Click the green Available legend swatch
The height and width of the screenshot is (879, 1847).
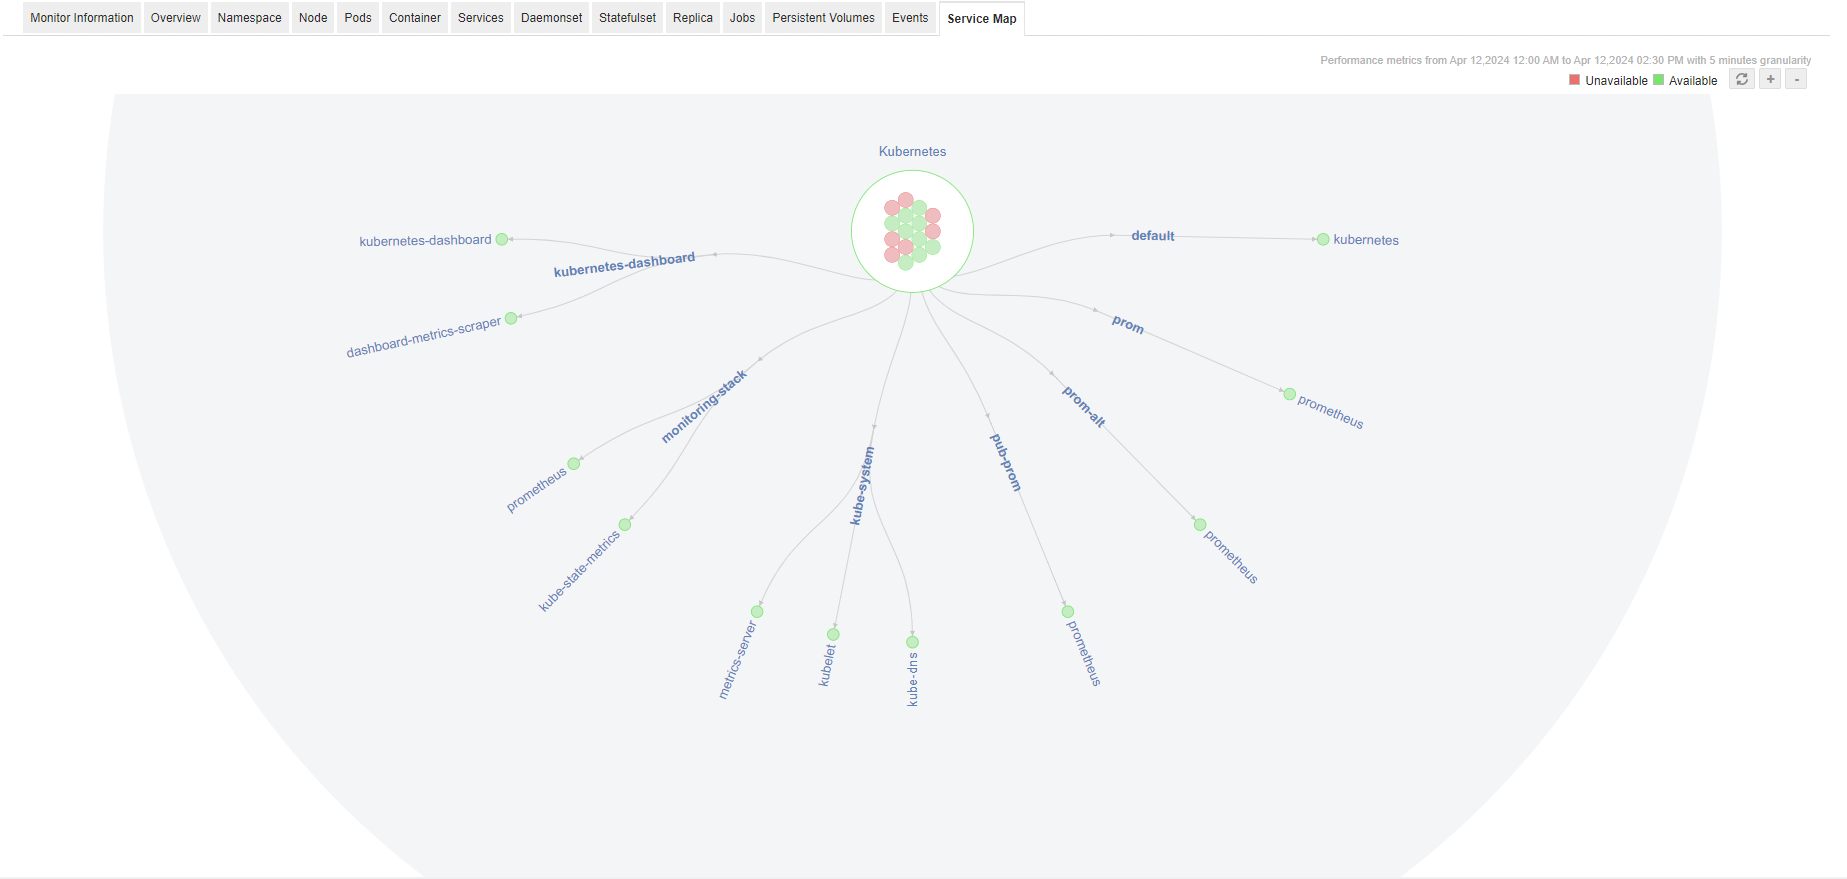[1659, 80]
